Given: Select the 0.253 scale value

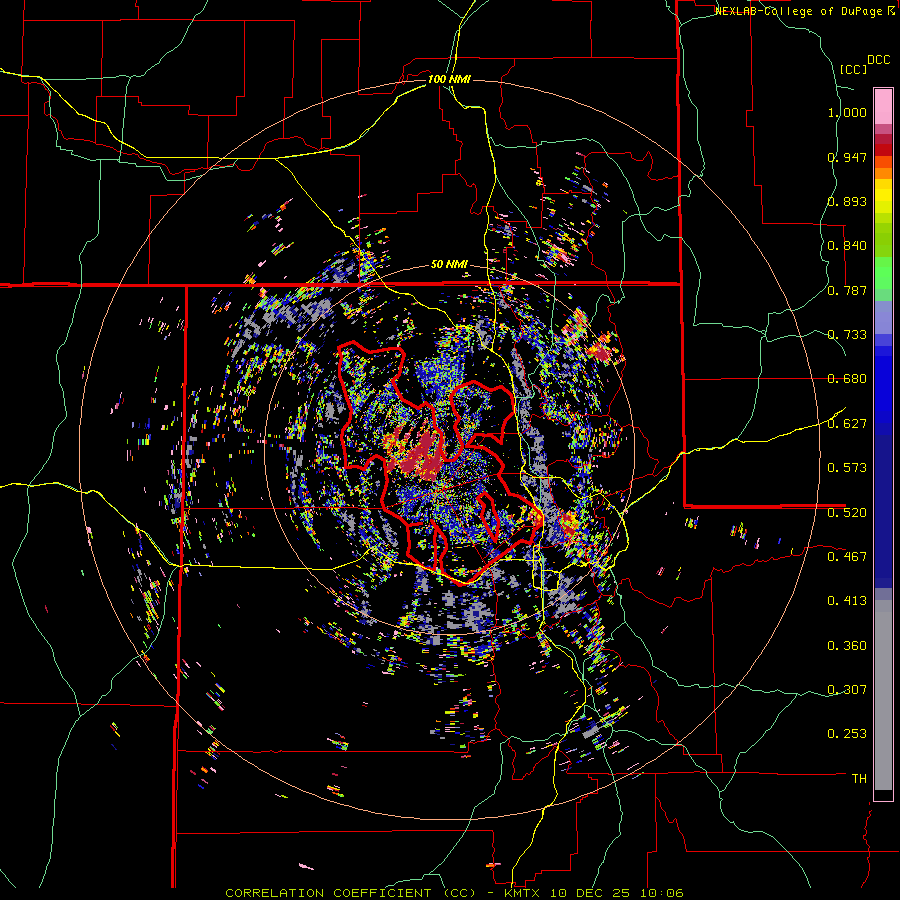Looking at the screenshot, I should [847, 734].
